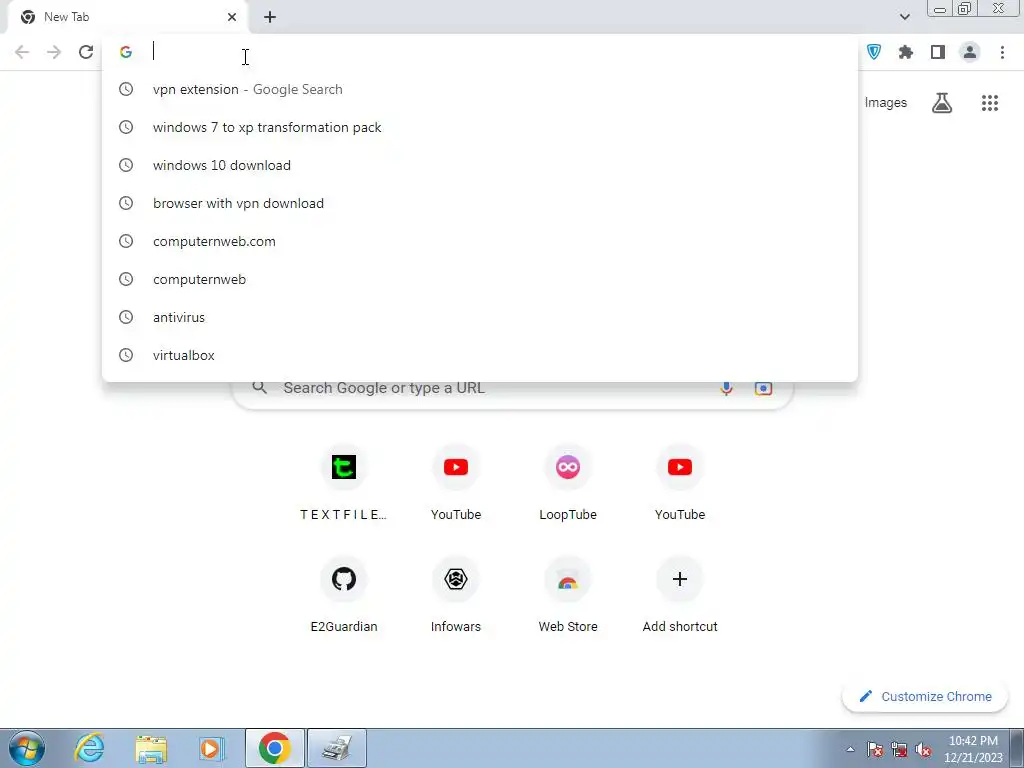The image size is (1024, 768).
Task: Click the Chrome icon in the taskbar
Action: tap(275, 748)
